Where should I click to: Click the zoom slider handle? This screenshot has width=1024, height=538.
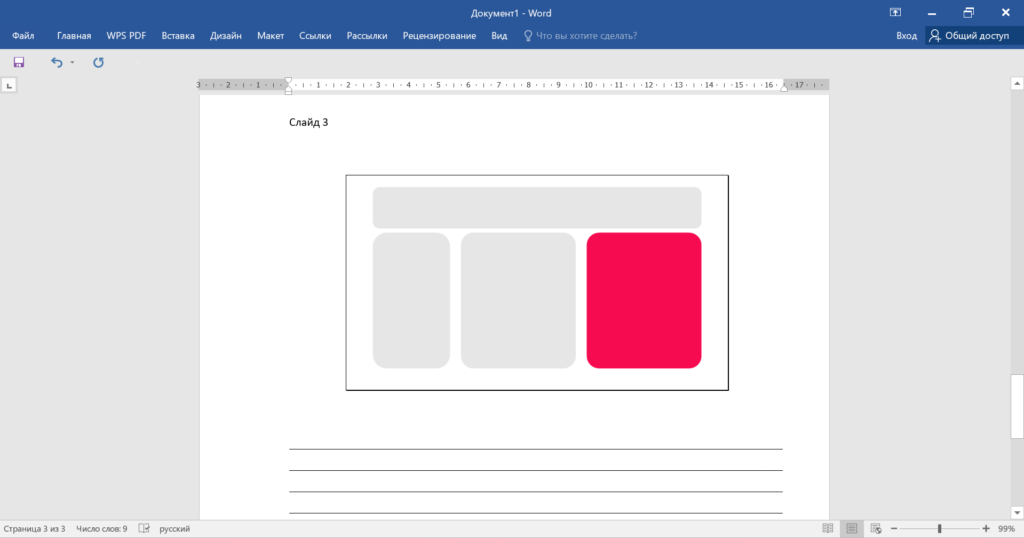click(x=939, y=529)
